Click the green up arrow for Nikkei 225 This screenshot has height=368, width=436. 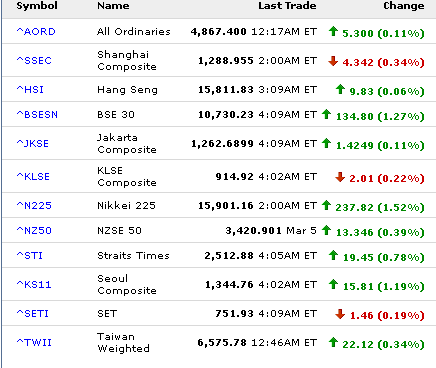point(326,205)
